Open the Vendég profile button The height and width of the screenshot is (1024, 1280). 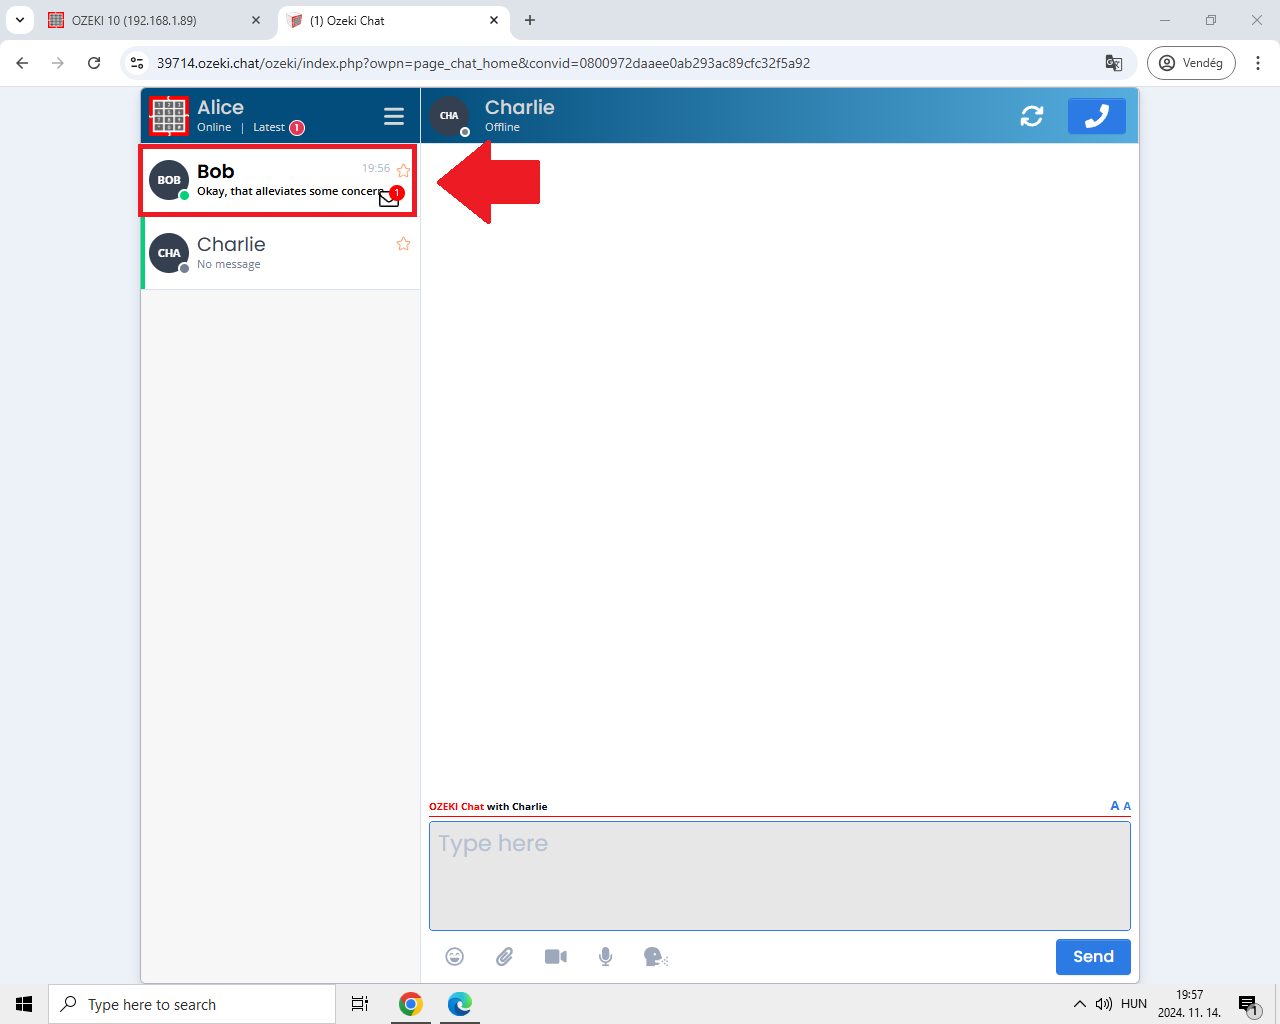[x=1191, y=63]
